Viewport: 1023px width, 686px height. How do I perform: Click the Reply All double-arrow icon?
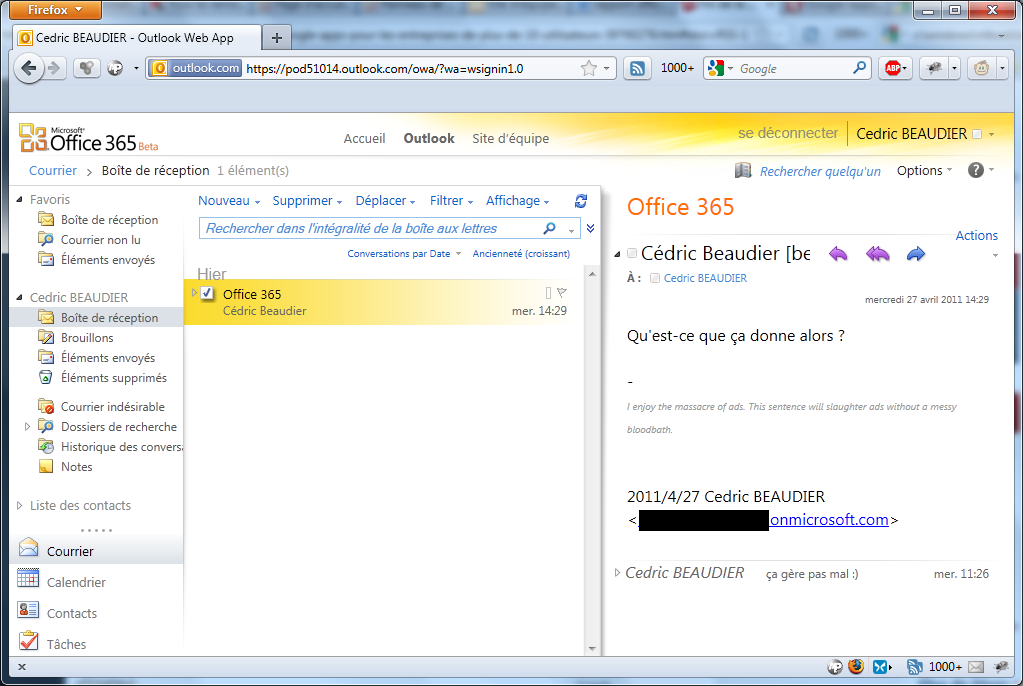coord(878,254)
